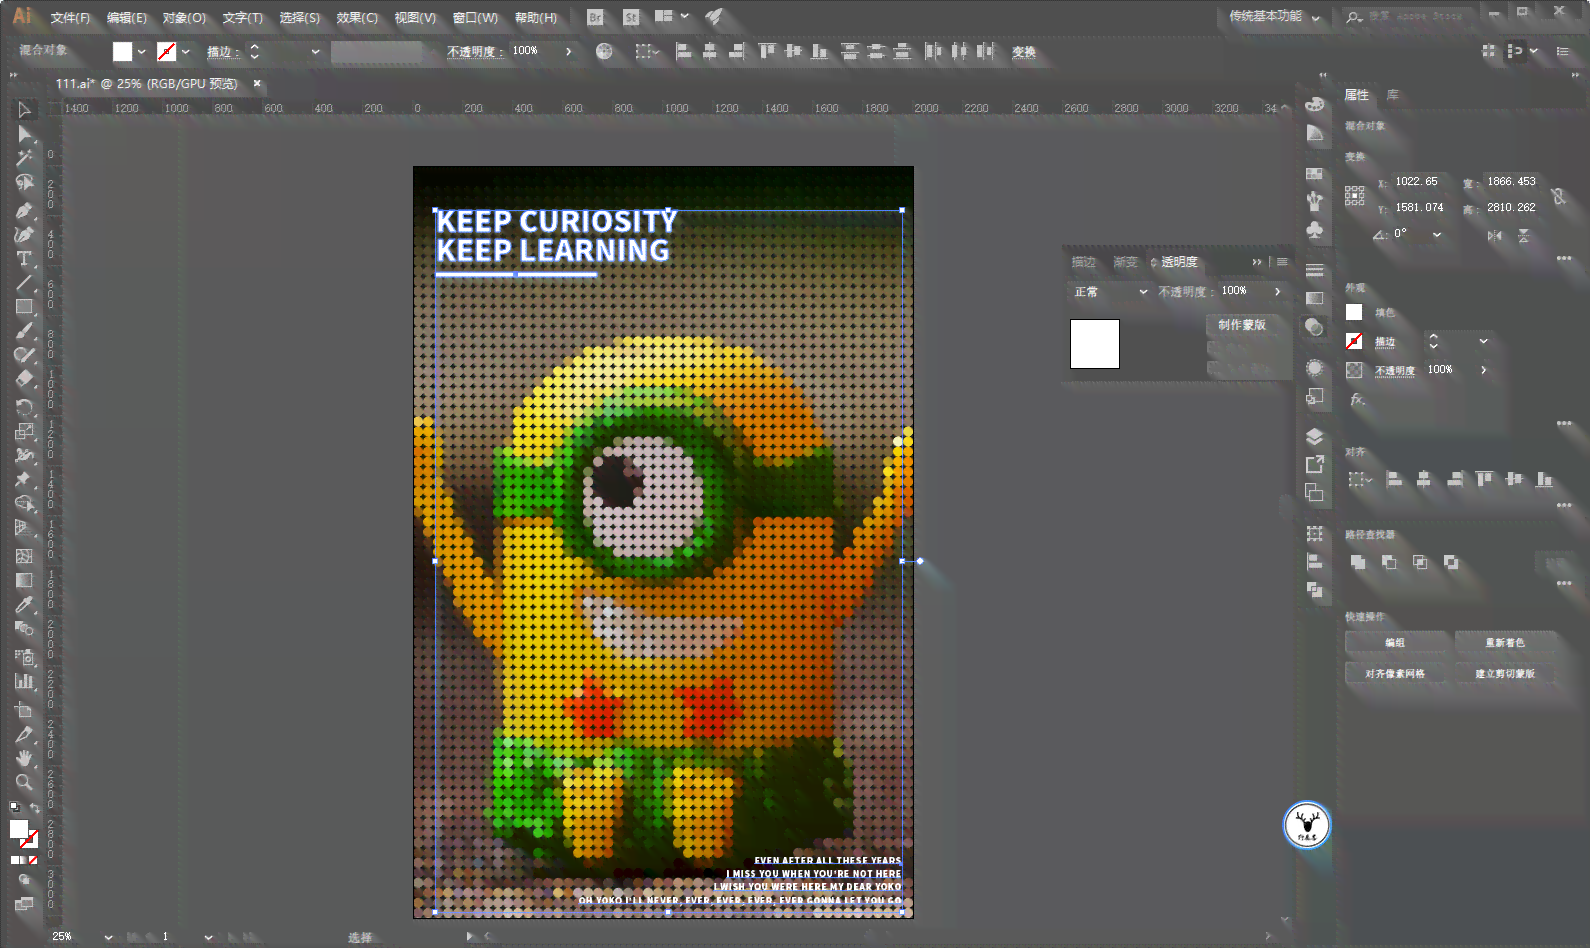The width and height of the screenshot is (1590, 948).
Task: Click the Unite pathfinder icon
Action: [1358, 562]
